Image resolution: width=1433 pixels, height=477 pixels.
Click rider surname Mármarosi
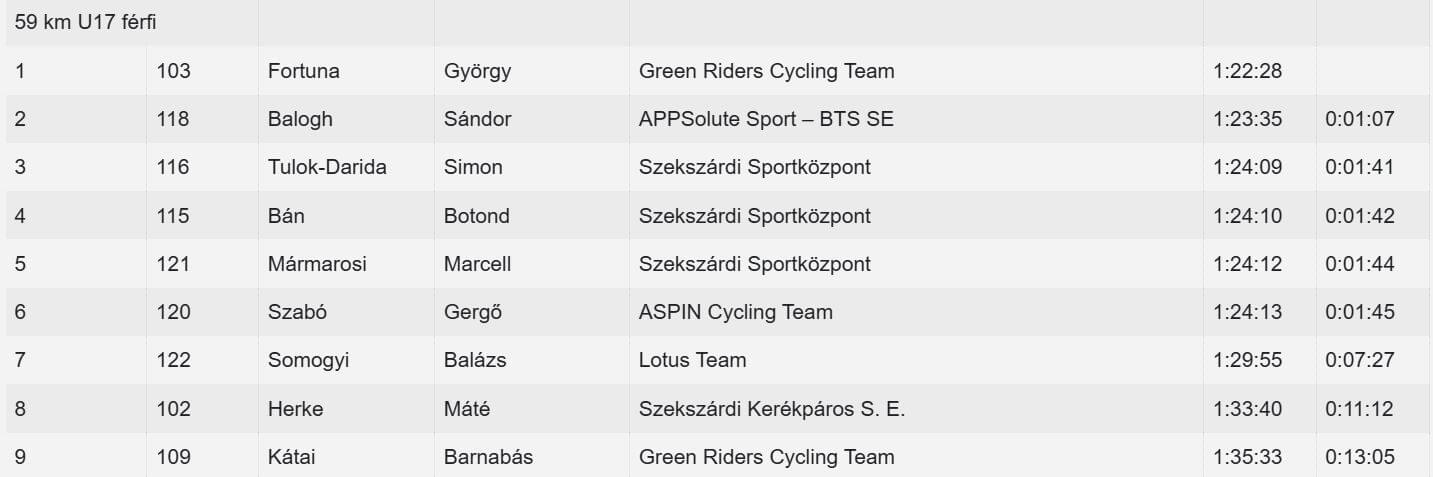coord(317,264)
